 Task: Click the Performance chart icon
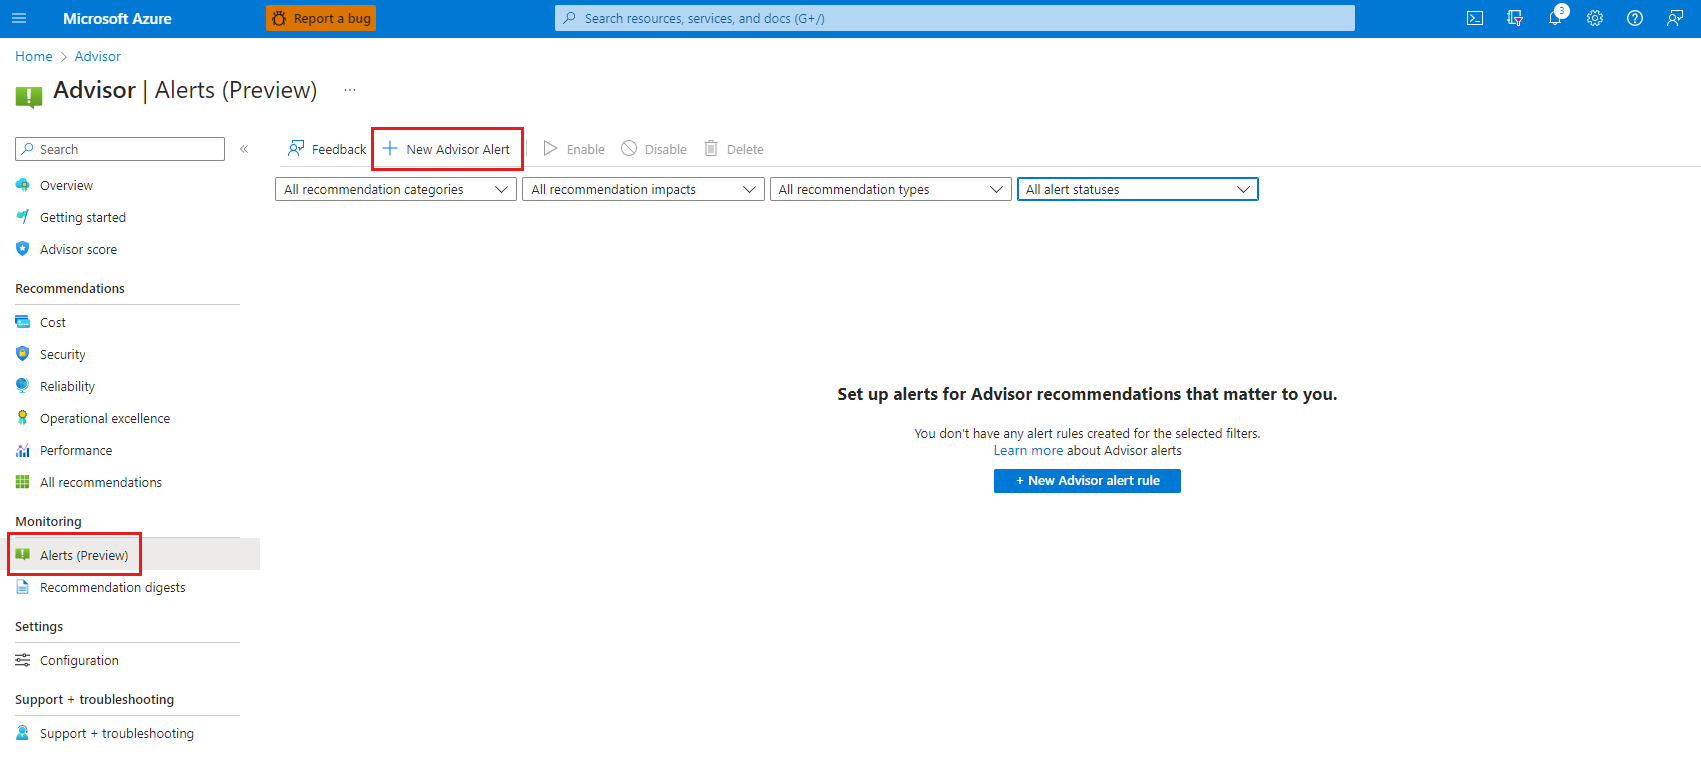pos(23,450)
